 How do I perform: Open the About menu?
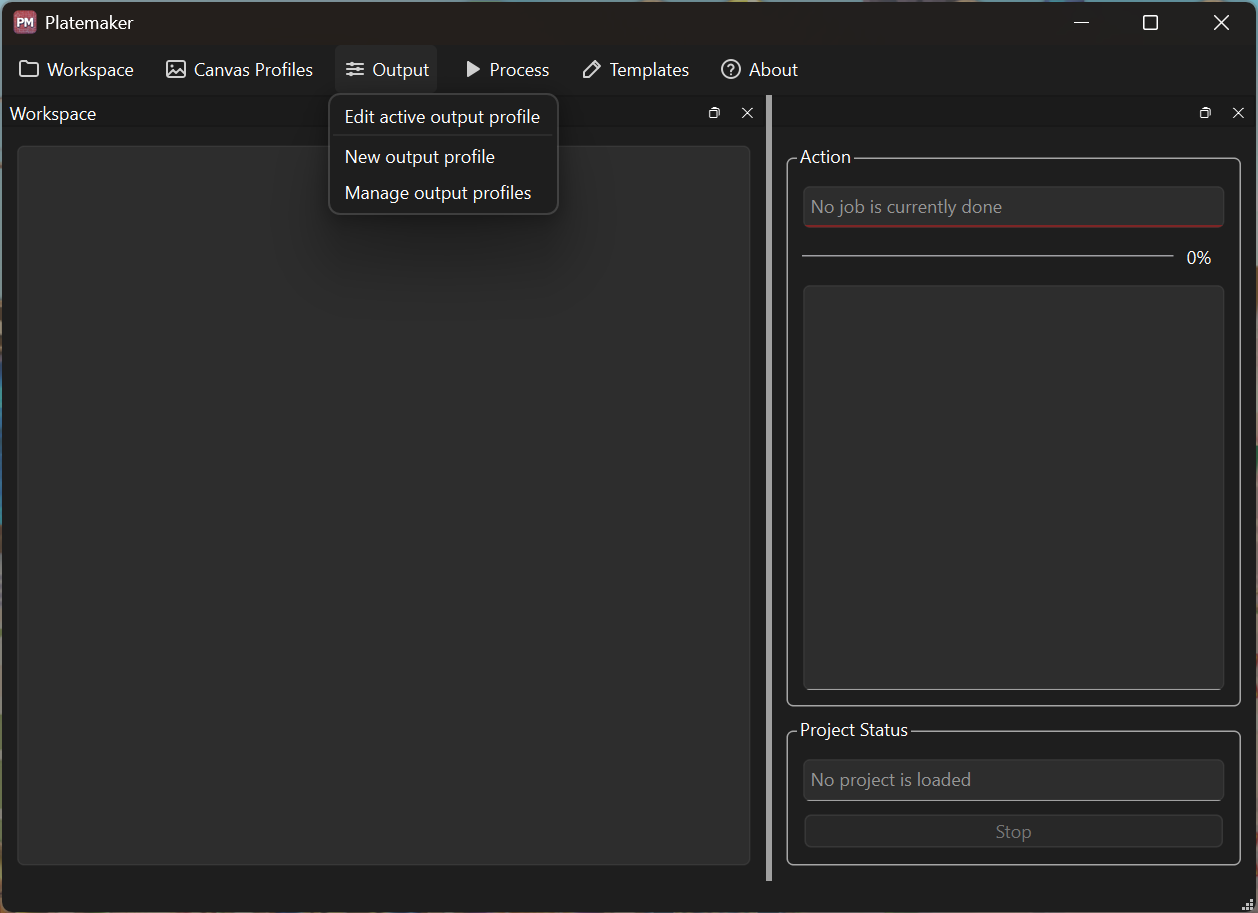click(759, 70)
